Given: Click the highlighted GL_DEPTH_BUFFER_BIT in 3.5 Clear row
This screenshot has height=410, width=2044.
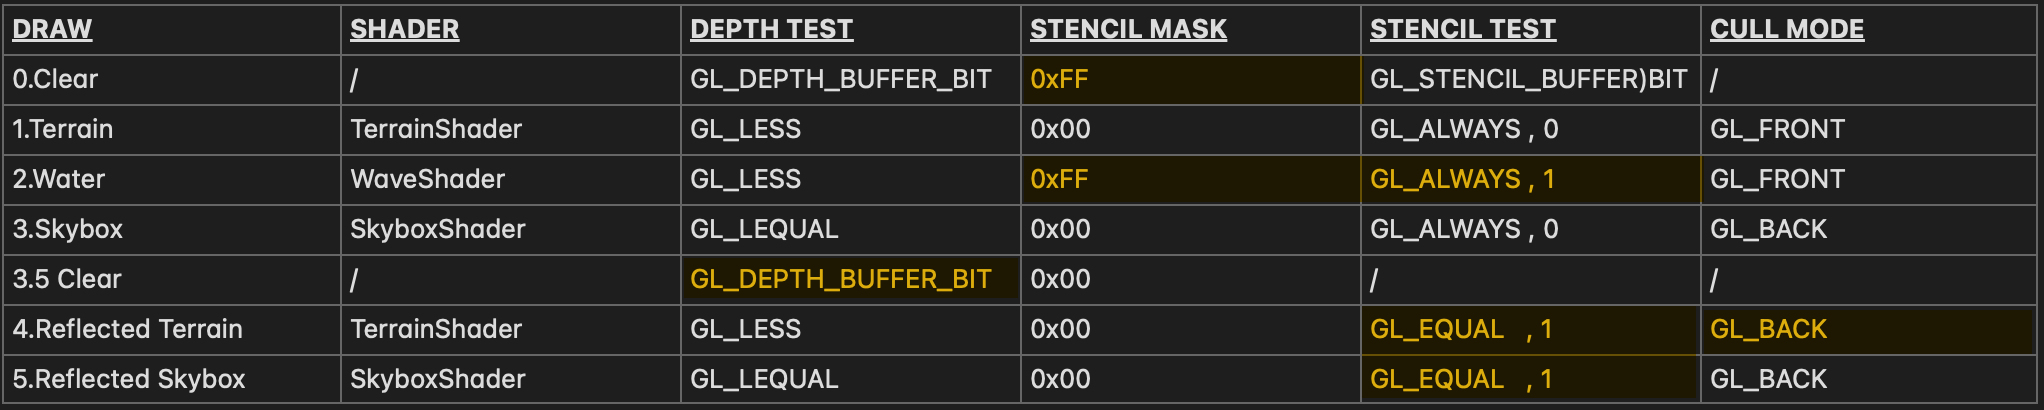Looking at the screenshot, I should 850,279.
